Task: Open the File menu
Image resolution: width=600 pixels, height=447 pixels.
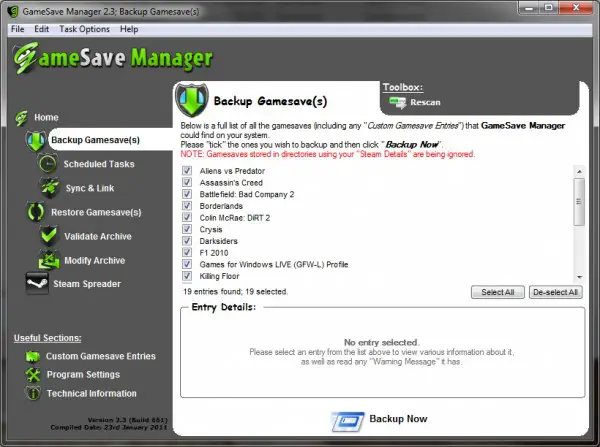Action: click(18, 29)
